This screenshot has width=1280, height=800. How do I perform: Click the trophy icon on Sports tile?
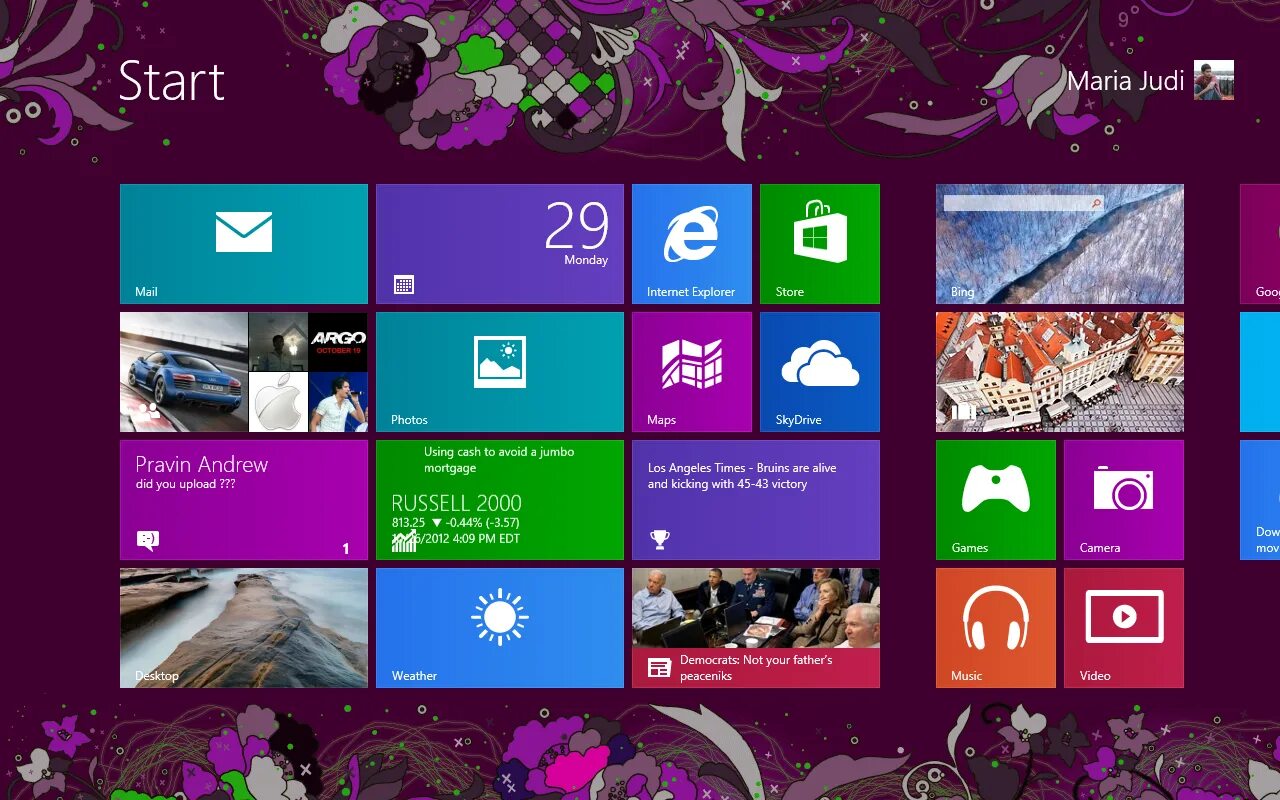coord(659,540)
